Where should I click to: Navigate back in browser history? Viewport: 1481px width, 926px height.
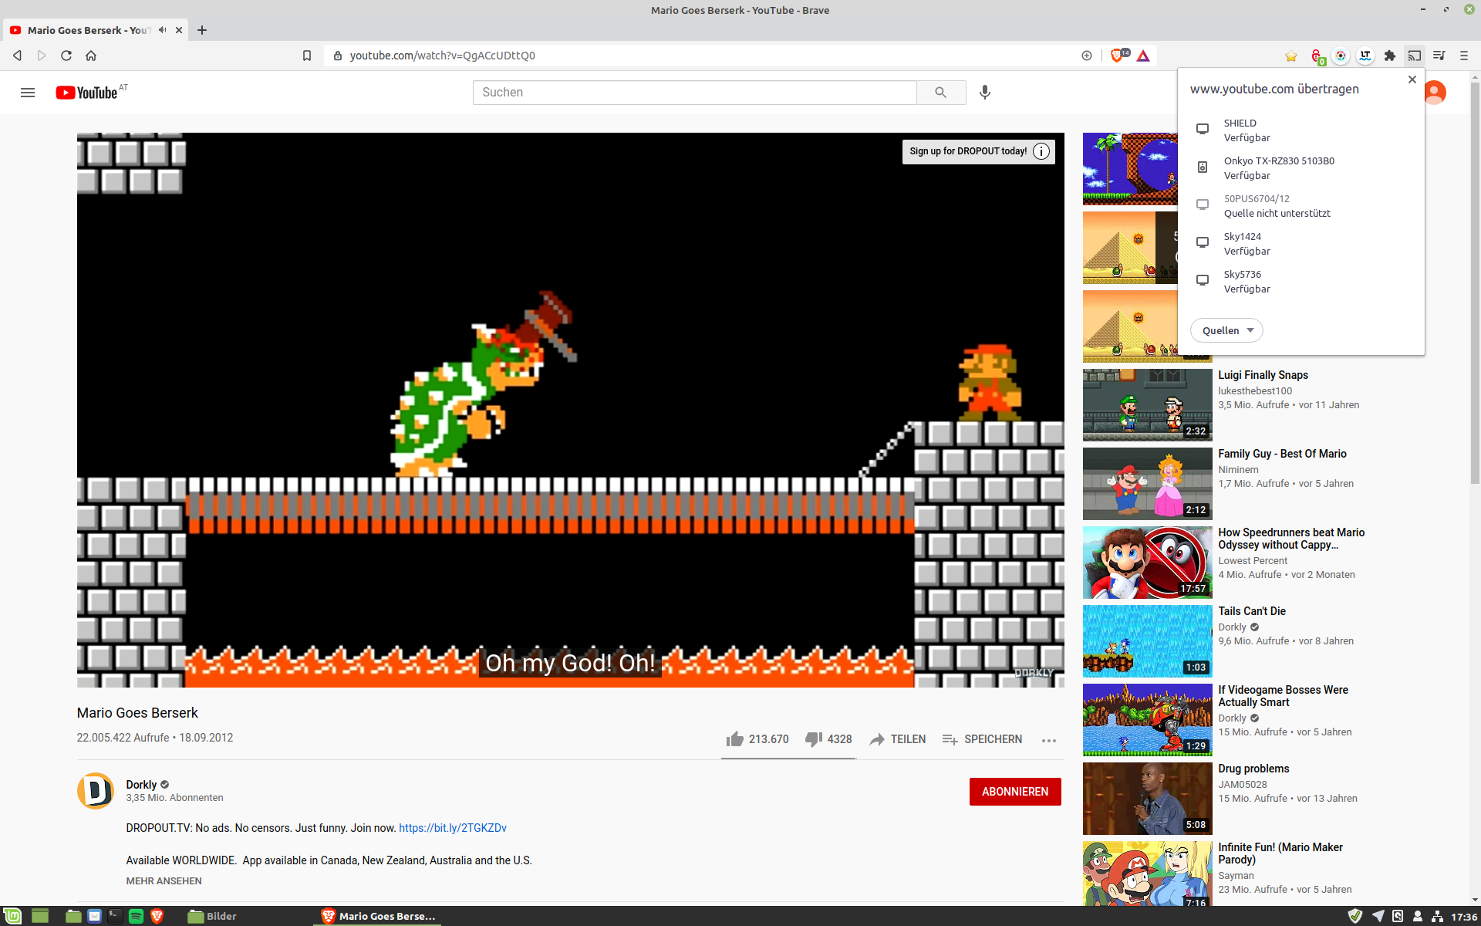(x=17, y=55)
